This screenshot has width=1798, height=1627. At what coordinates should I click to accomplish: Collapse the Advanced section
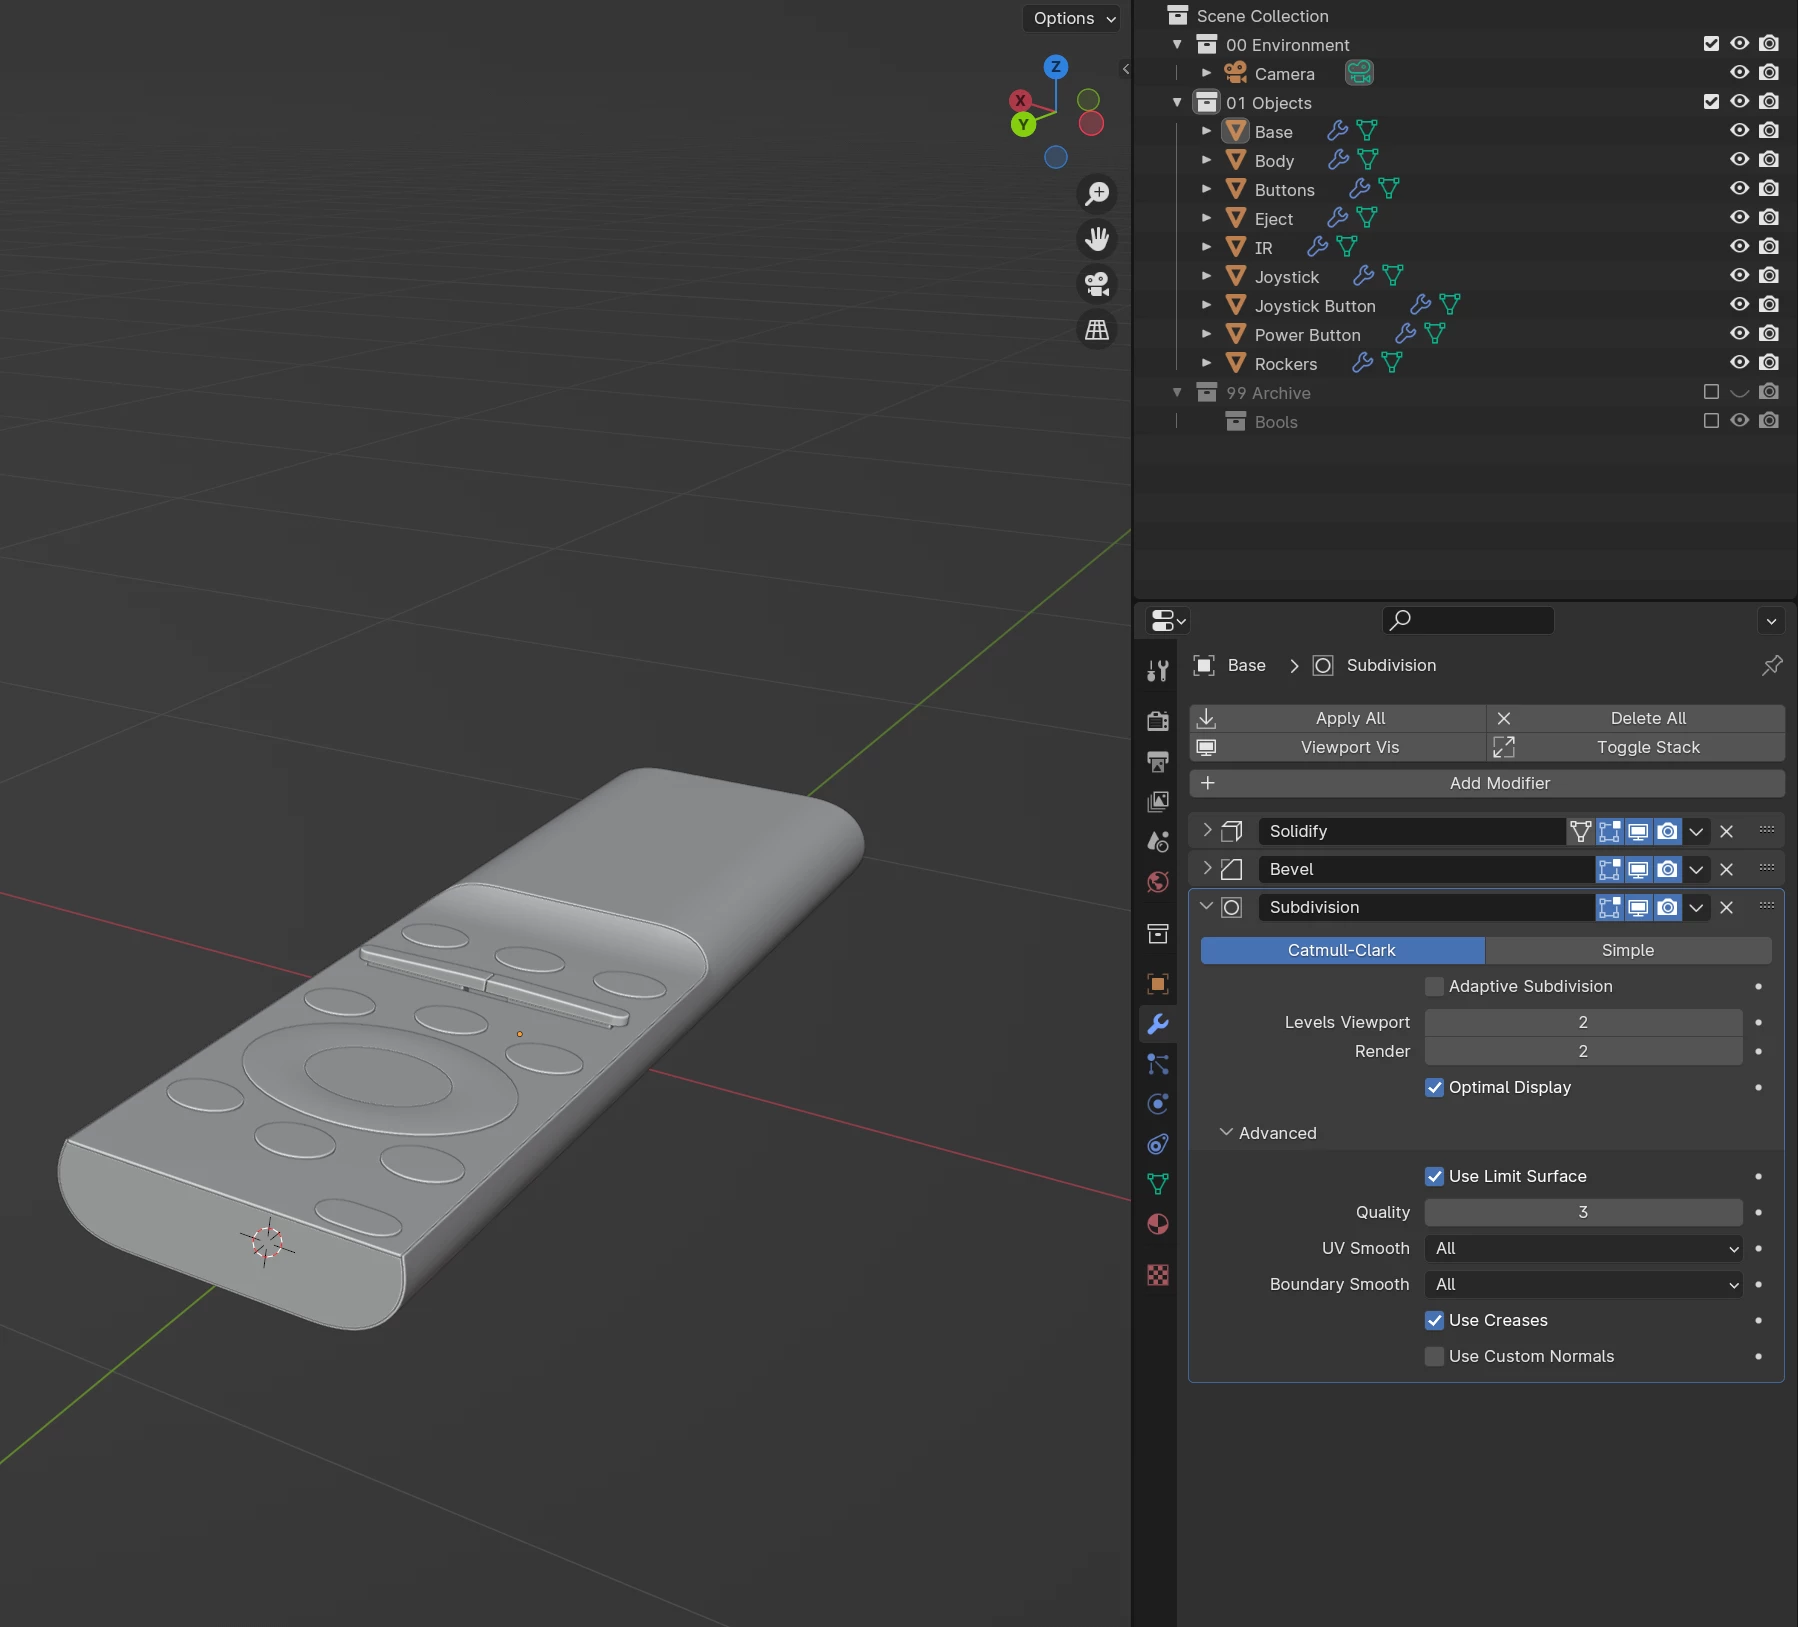1226,1132
